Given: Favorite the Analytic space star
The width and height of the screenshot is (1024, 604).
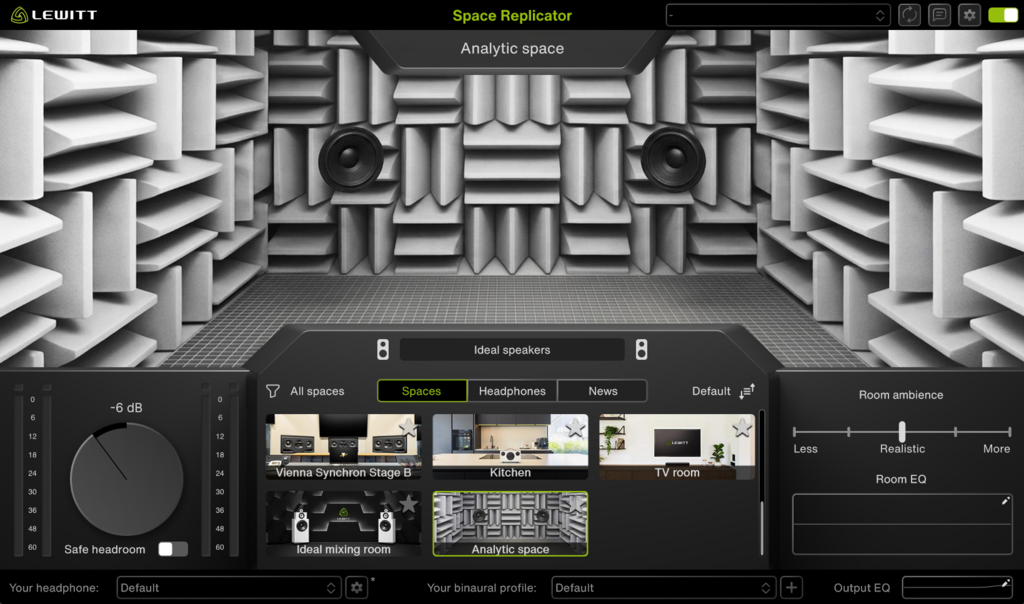Looking at the screenshot, I should [x=575, y=503].
